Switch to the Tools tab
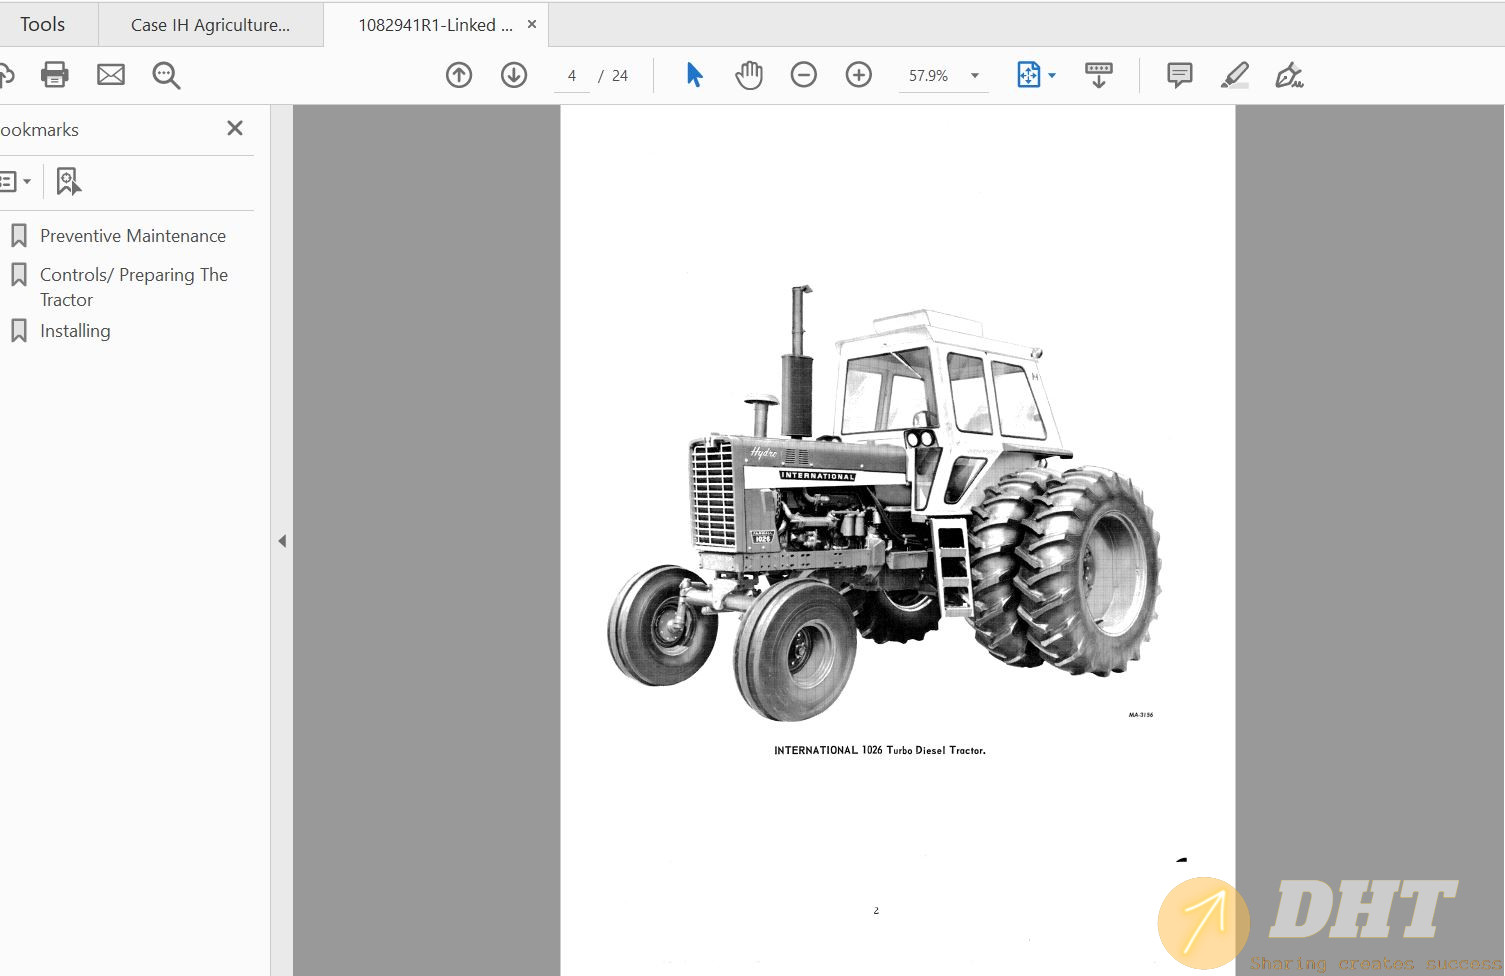This screenshot has height=976, width=1505. click(43, 25)
